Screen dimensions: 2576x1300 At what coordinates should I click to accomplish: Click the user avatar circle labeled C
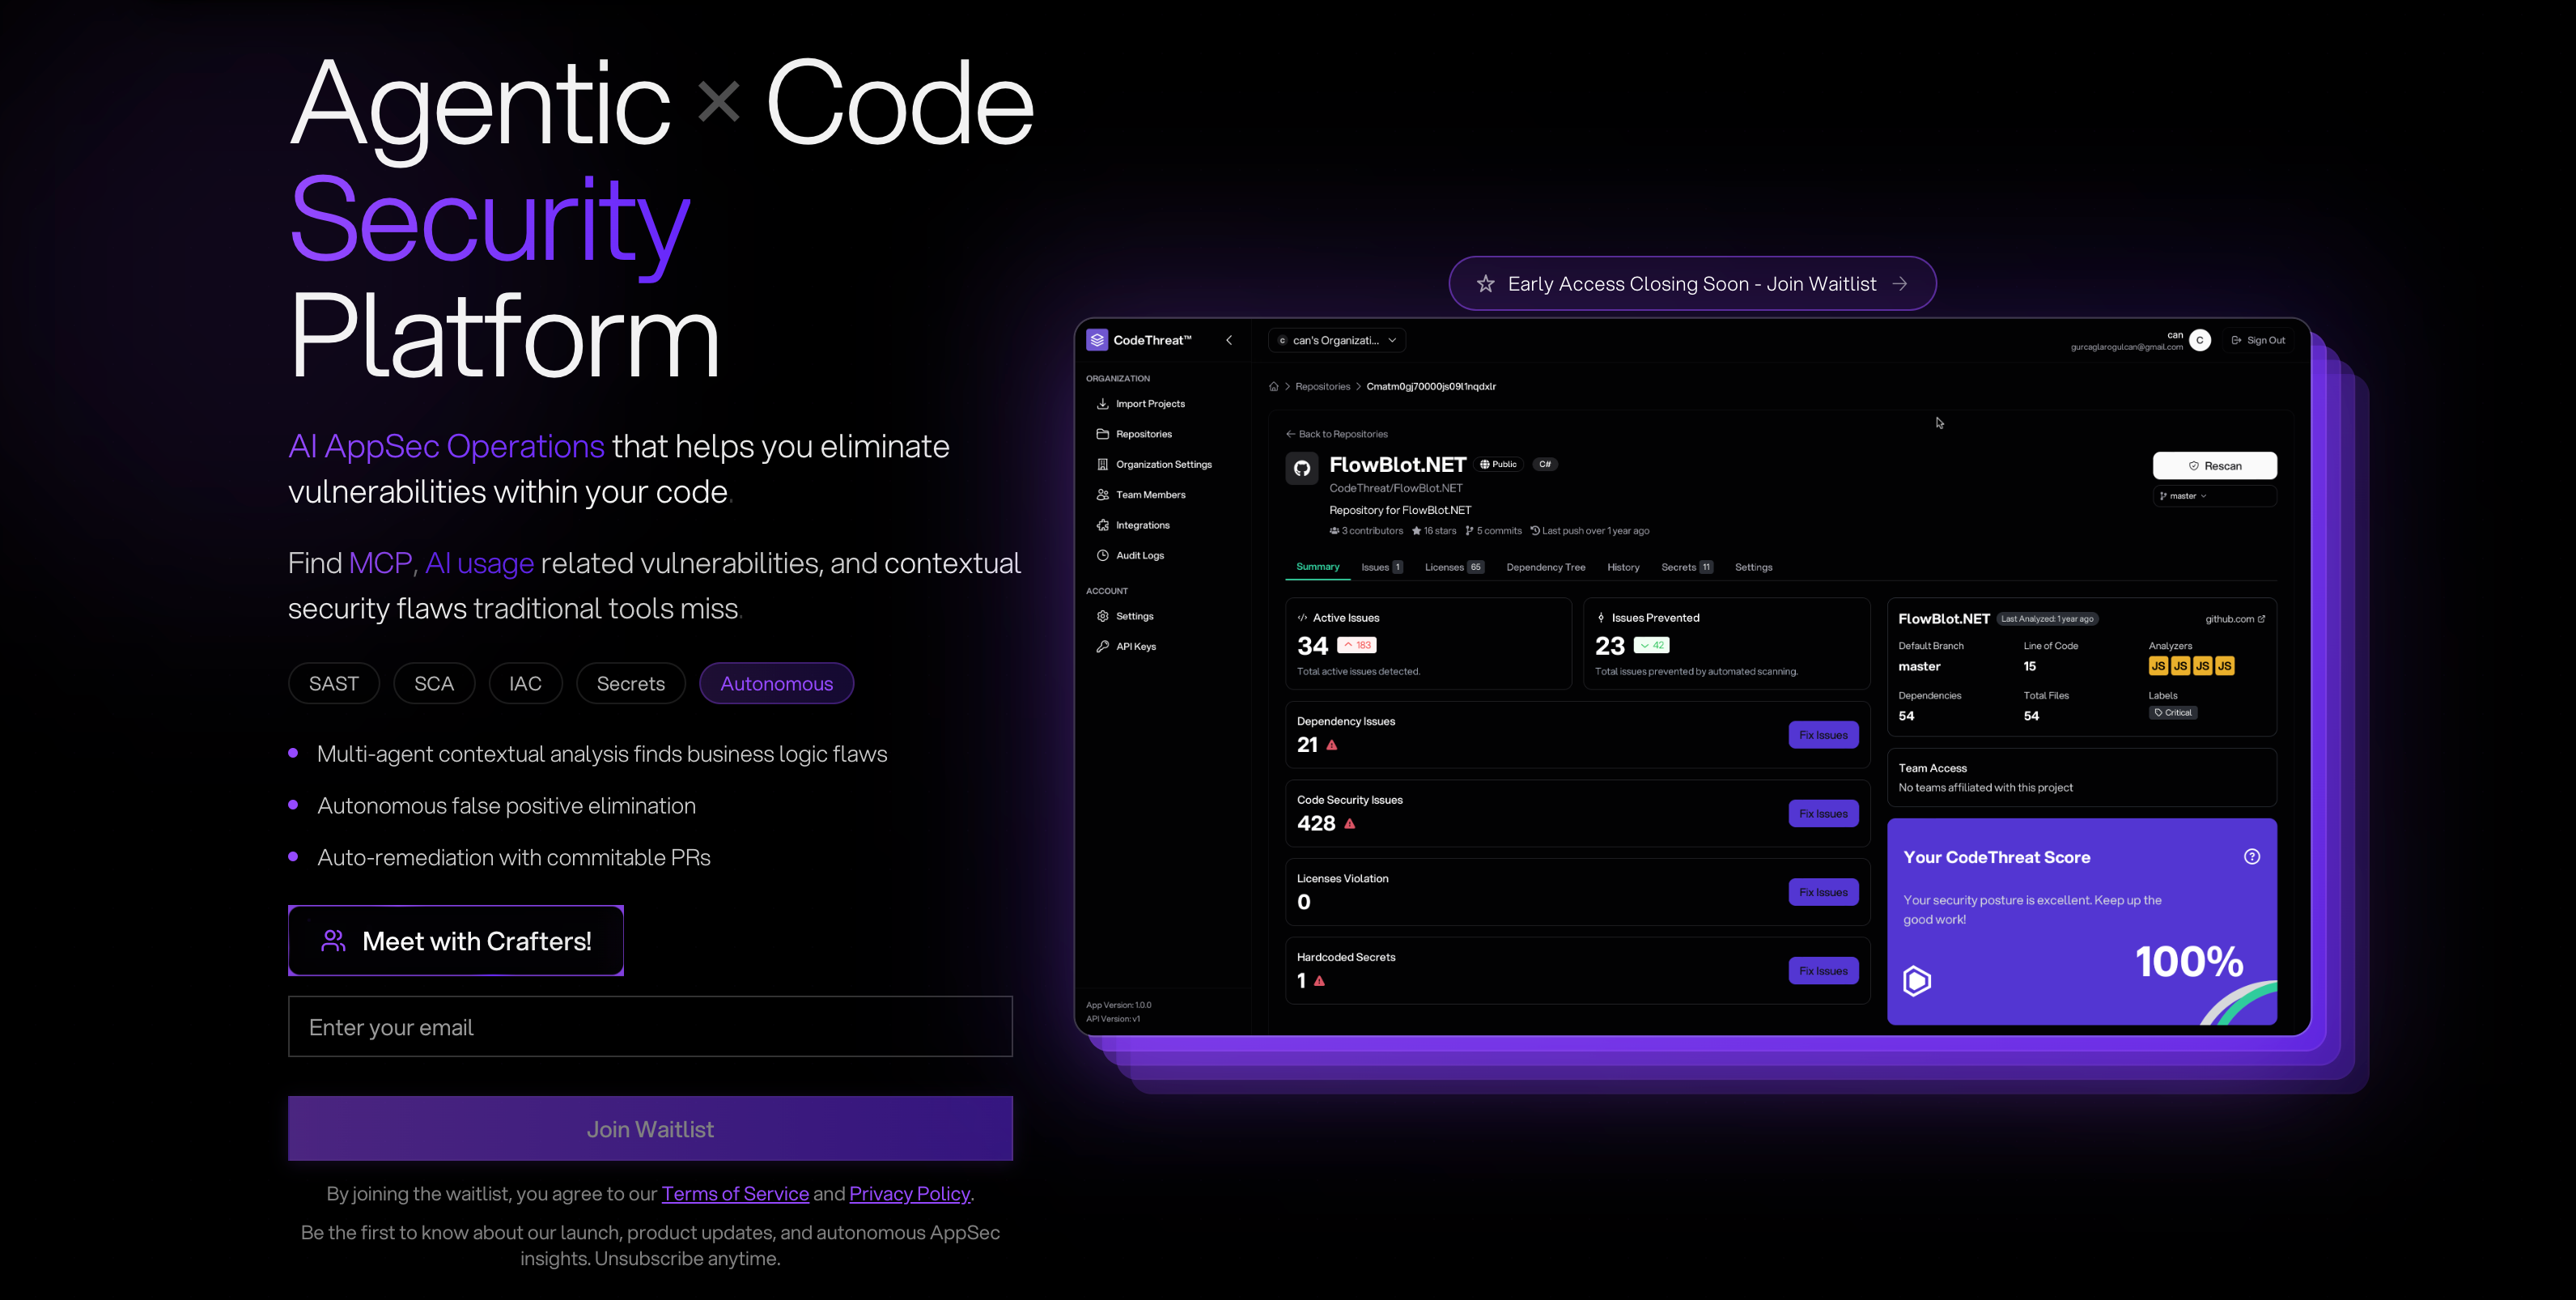[2199, 340]
